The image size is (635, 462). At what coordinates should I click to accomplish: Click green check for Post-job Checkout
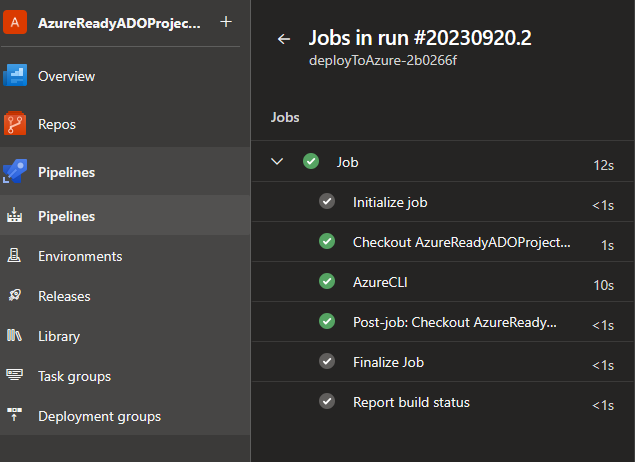[327, 321]
